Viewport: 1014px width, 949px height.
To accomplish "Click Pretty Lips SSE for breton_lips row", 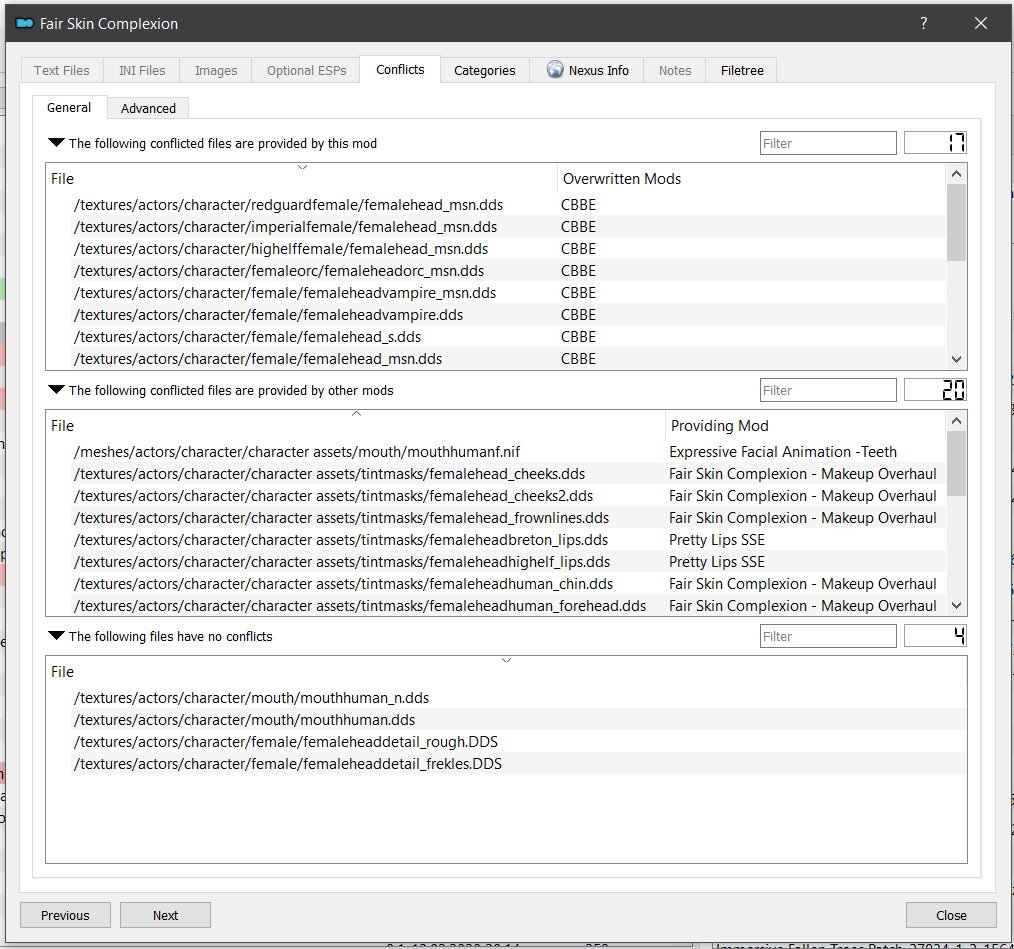I will [717, 540].
